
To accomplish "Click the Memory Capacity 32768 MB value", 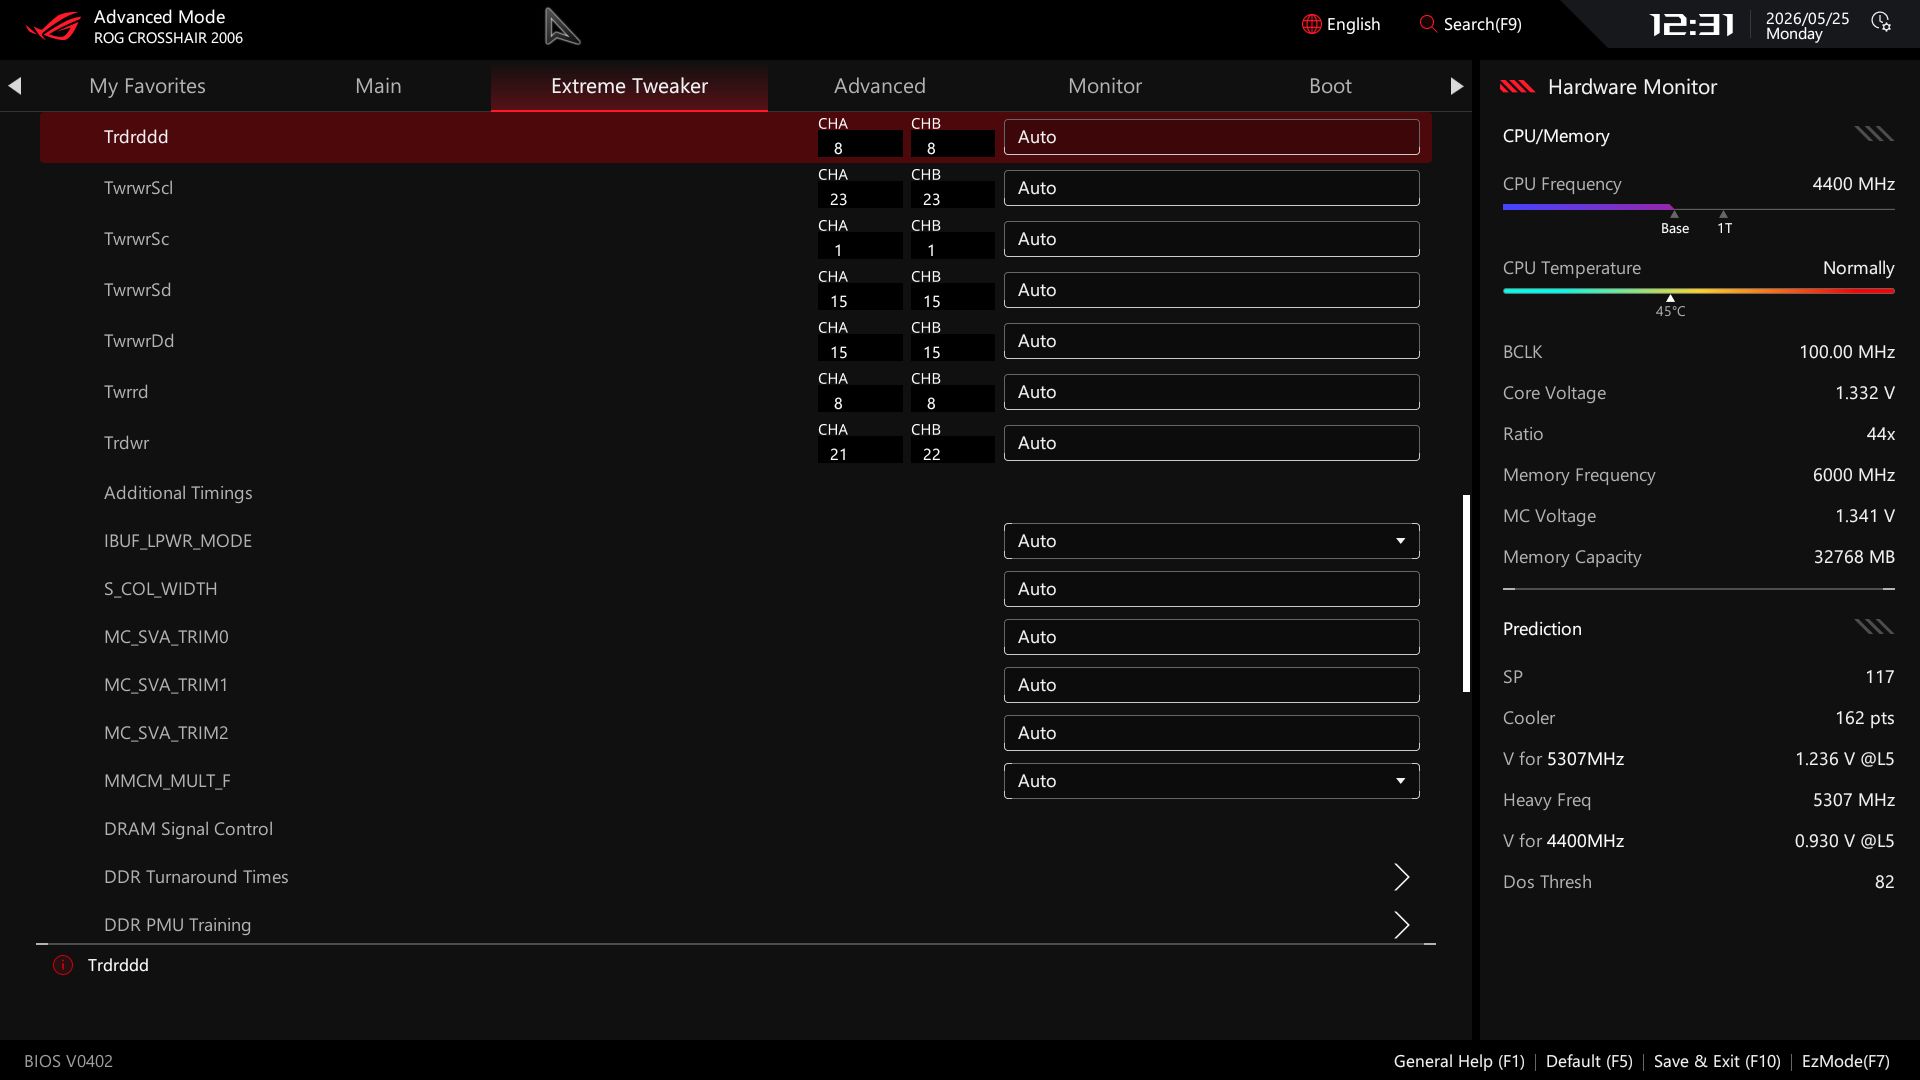I will (x=1854, y=557).
